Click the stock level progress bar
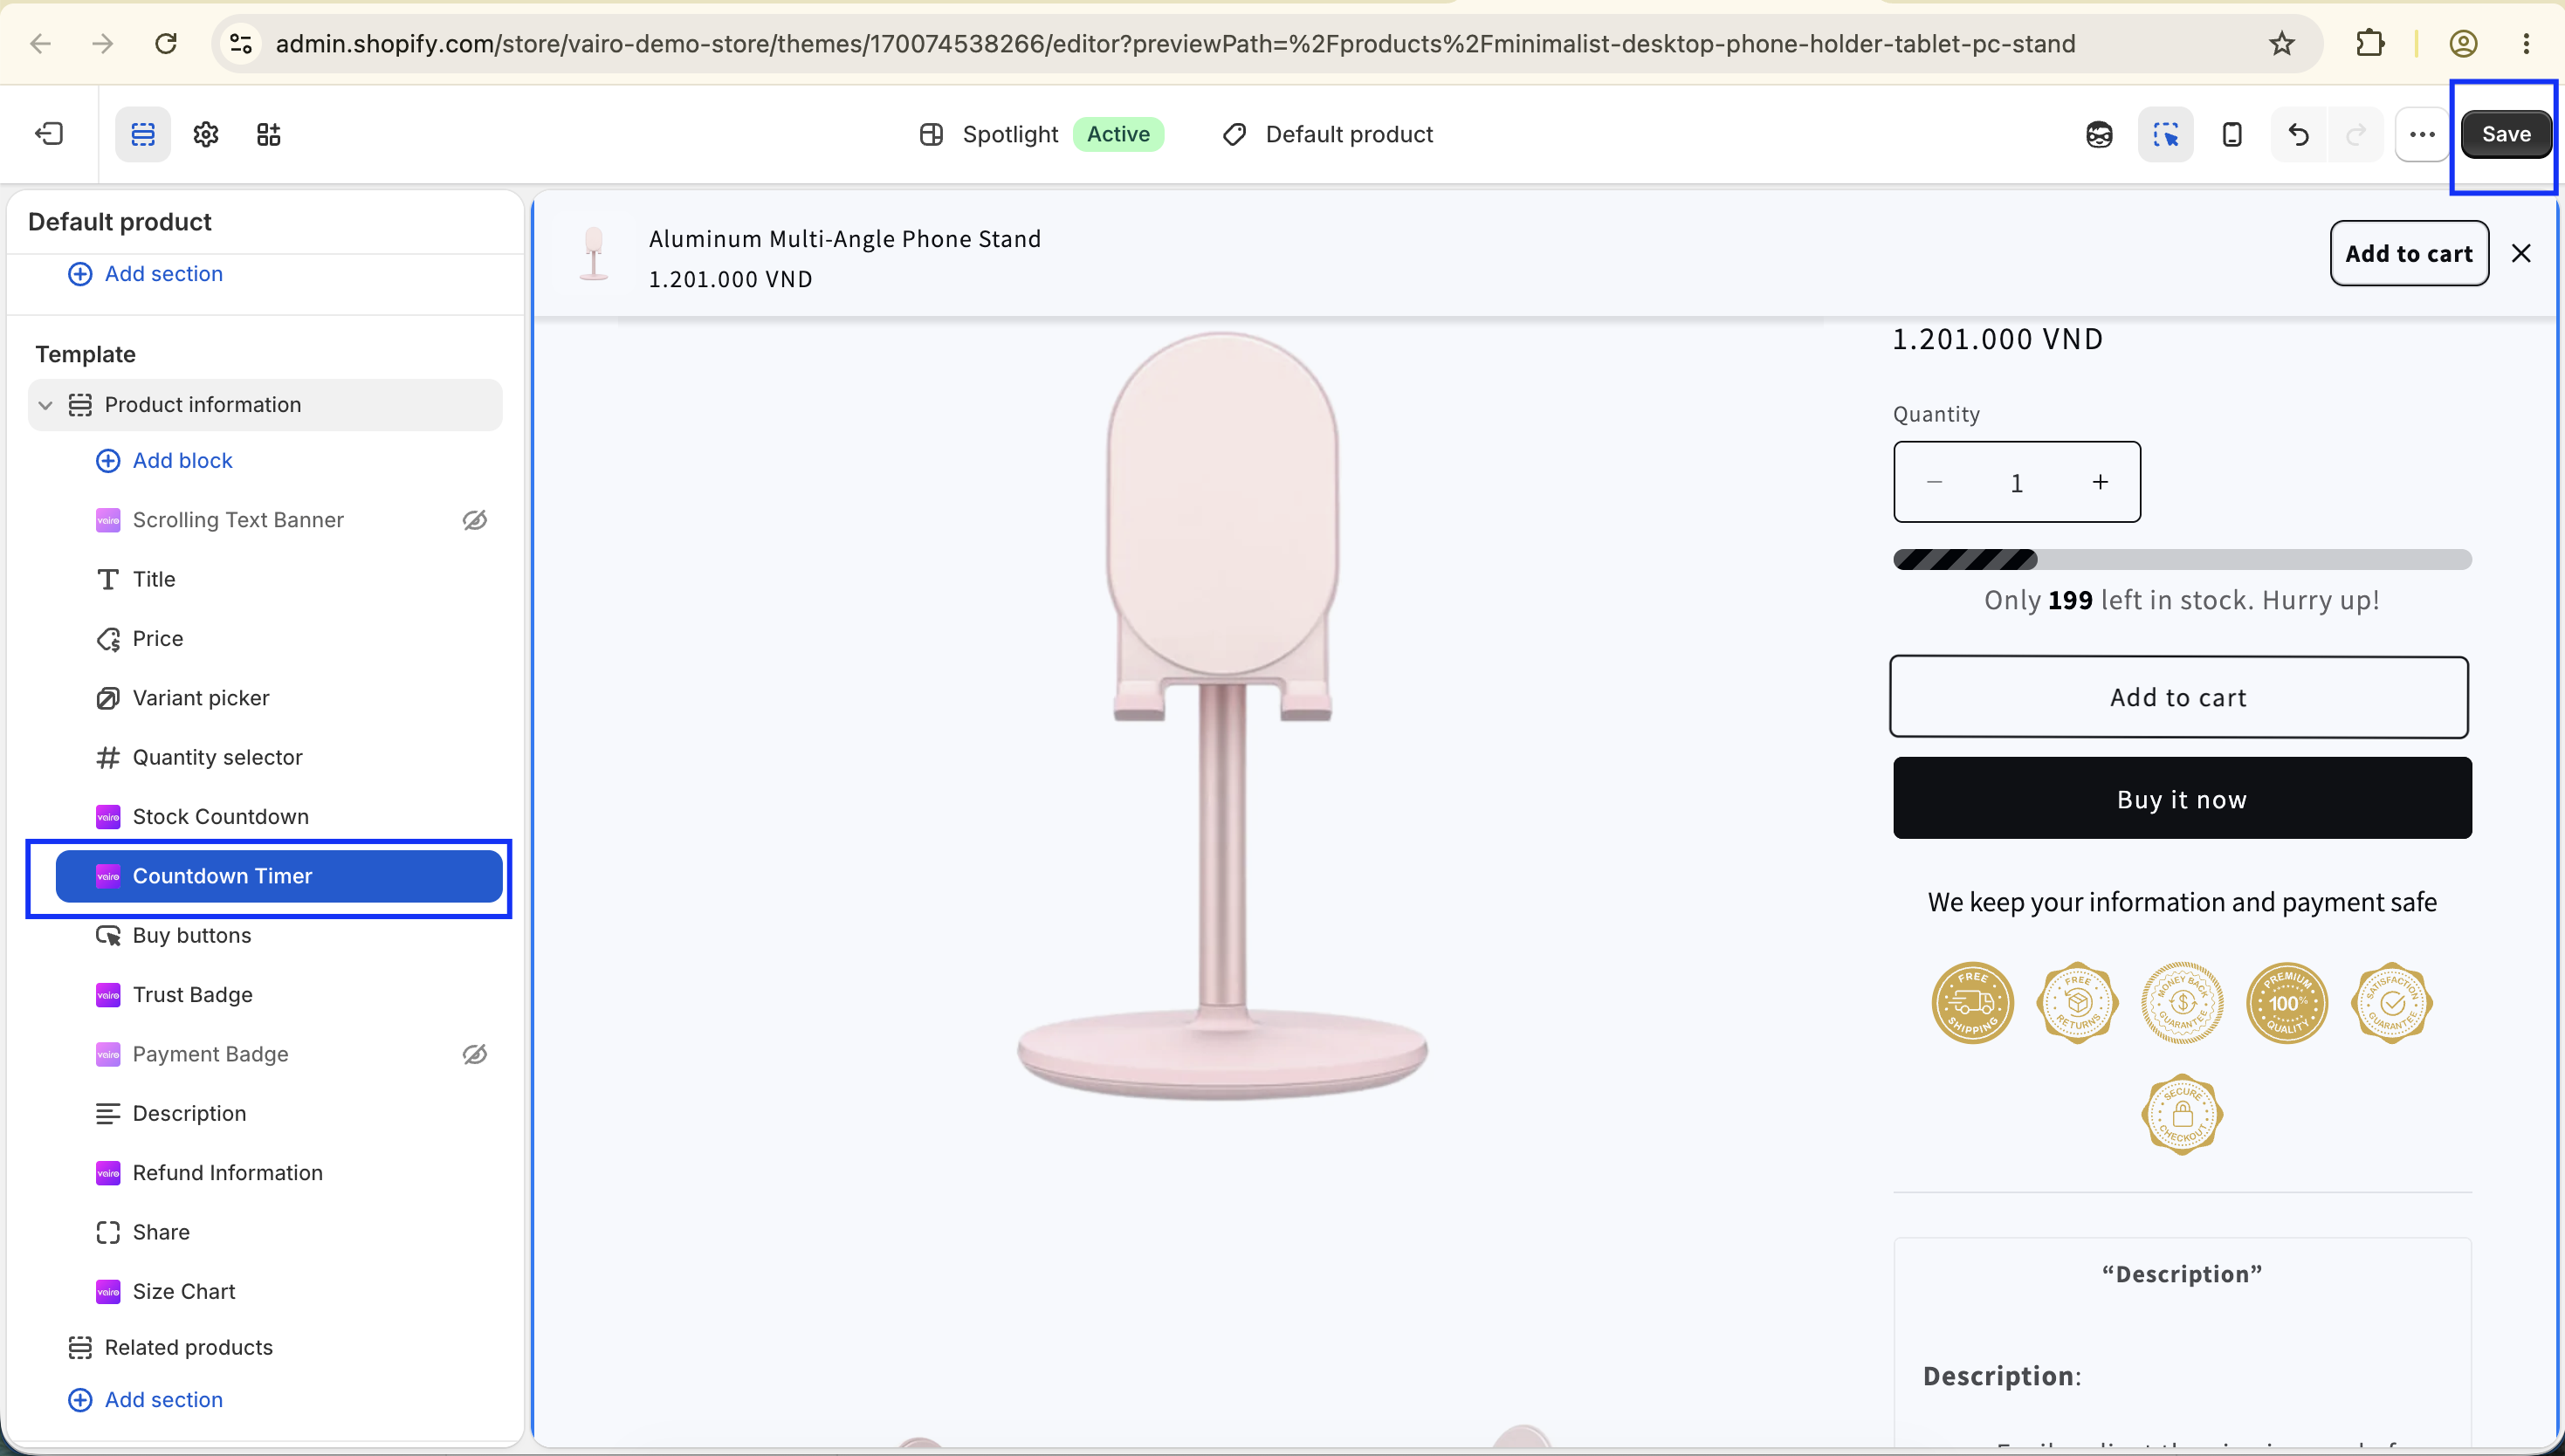 2182,559
